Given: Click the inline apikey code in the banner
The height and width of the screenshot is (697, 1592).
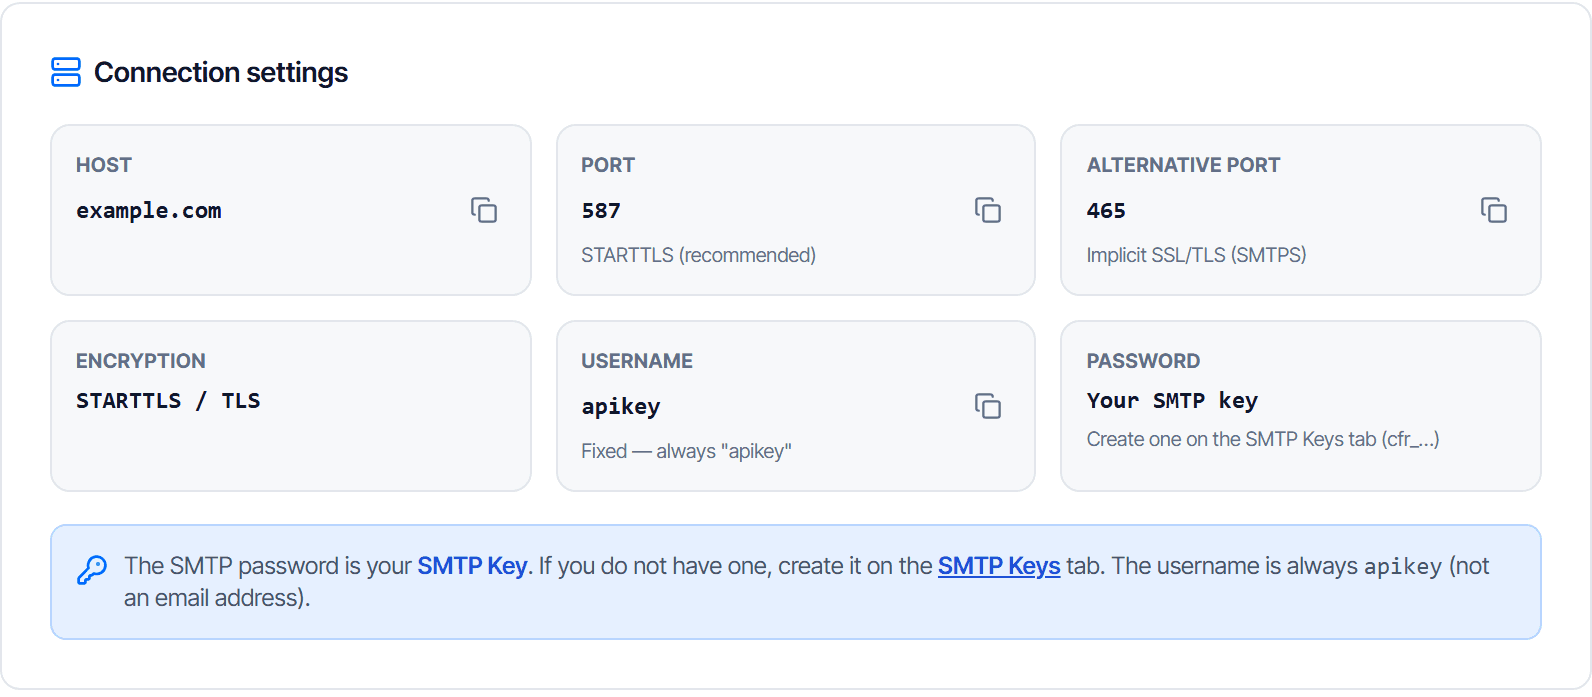Looking at the screenshot, I should (1403, 567).
